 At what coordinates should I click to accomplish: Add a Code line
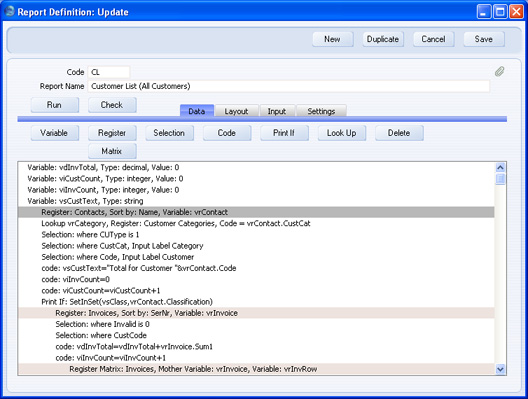tap(227, 133)
